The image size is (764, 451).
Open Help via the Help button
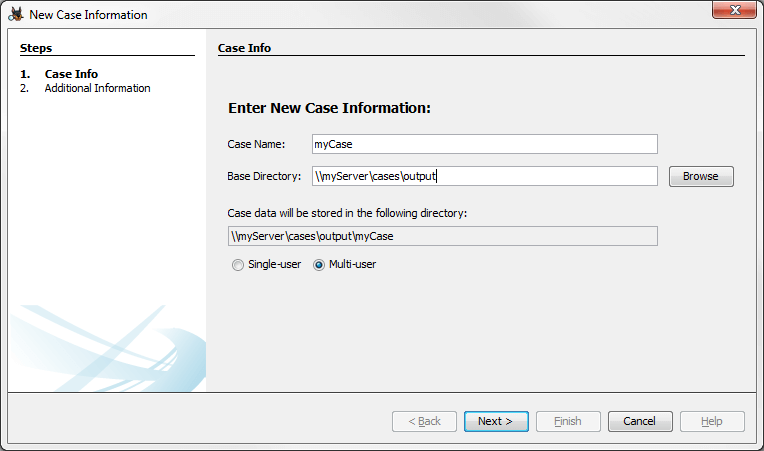coord(711,421)
